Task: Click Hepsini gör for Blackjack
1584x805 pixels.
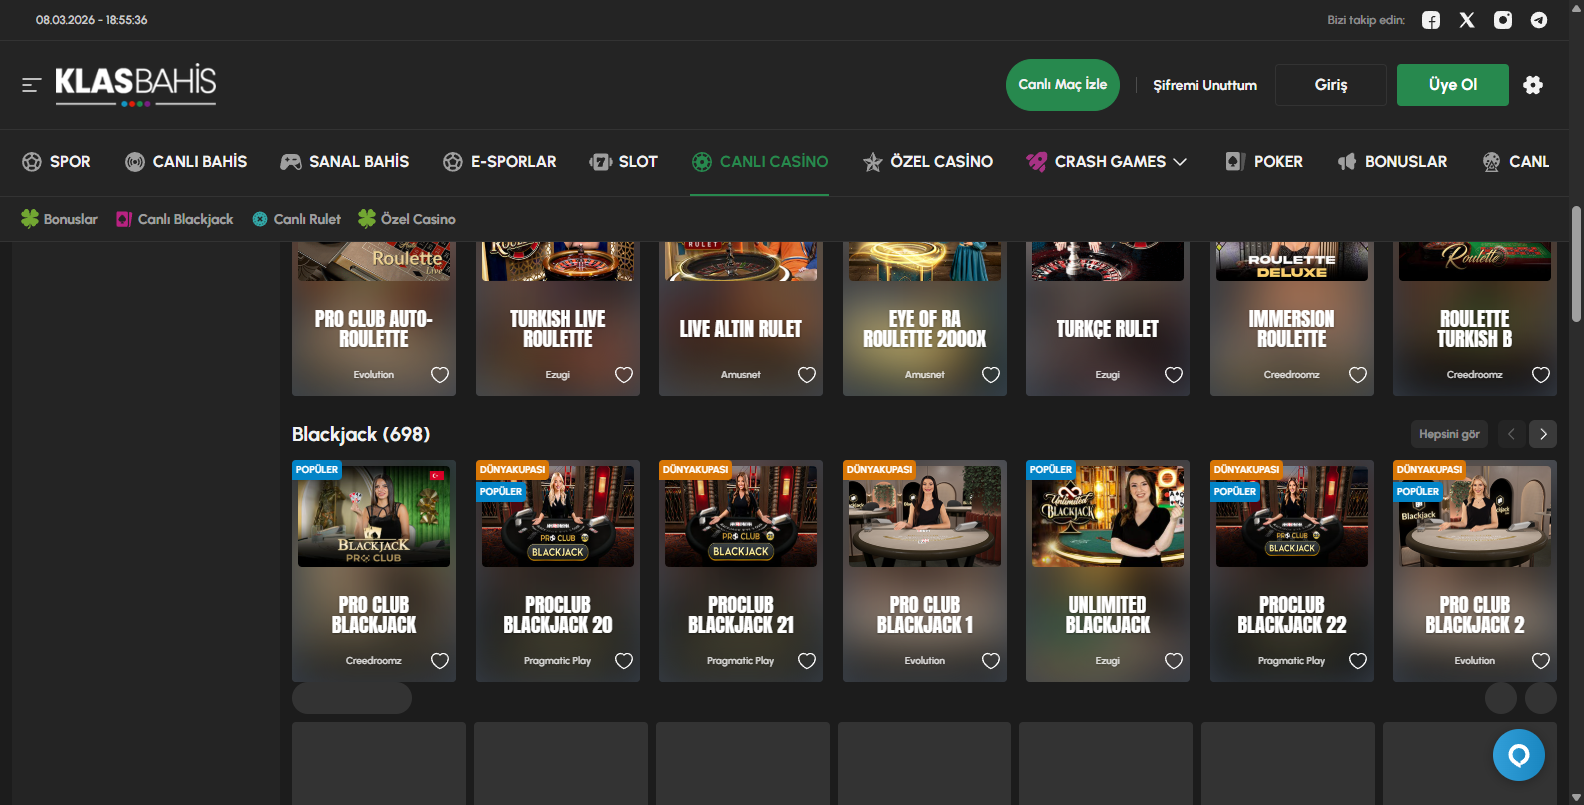Action: (x=1449, y=434)
